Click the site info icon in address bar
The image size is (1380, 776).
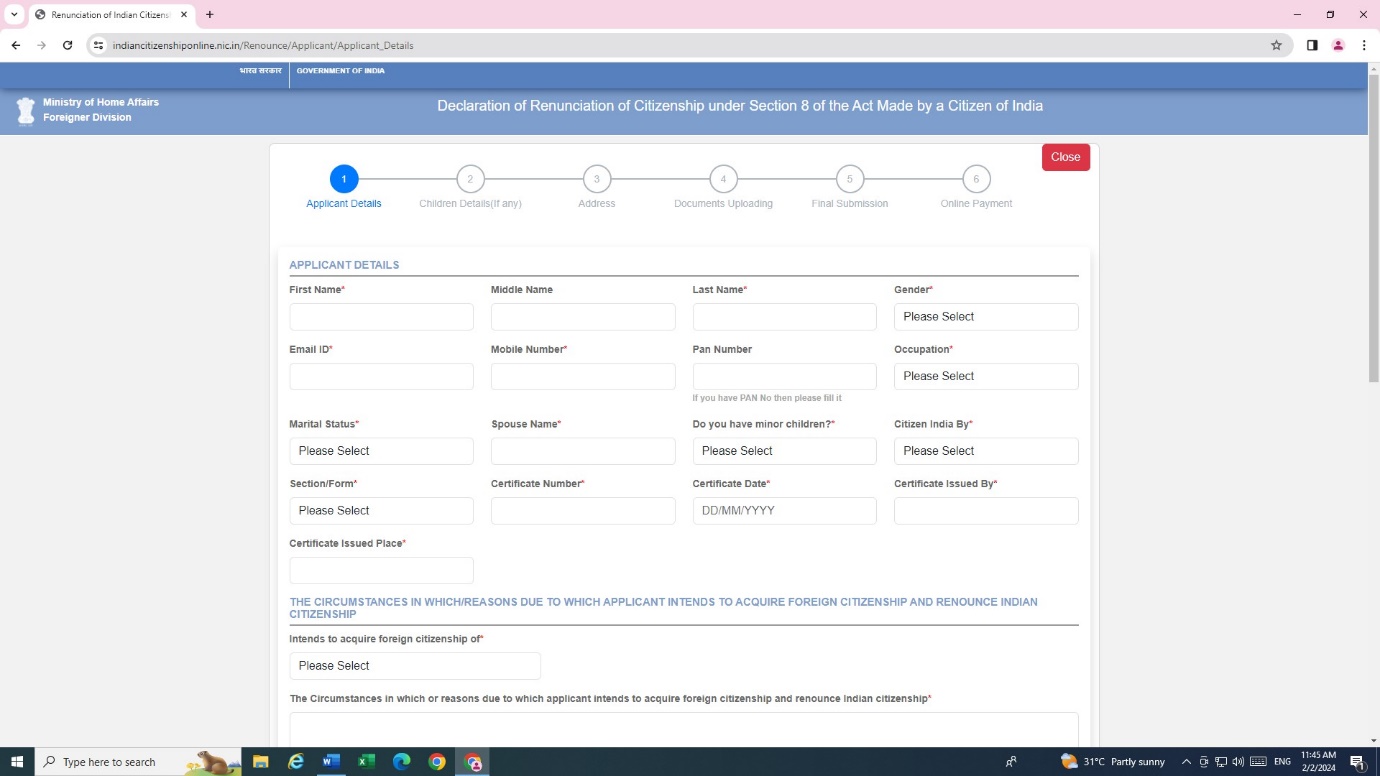98,45
